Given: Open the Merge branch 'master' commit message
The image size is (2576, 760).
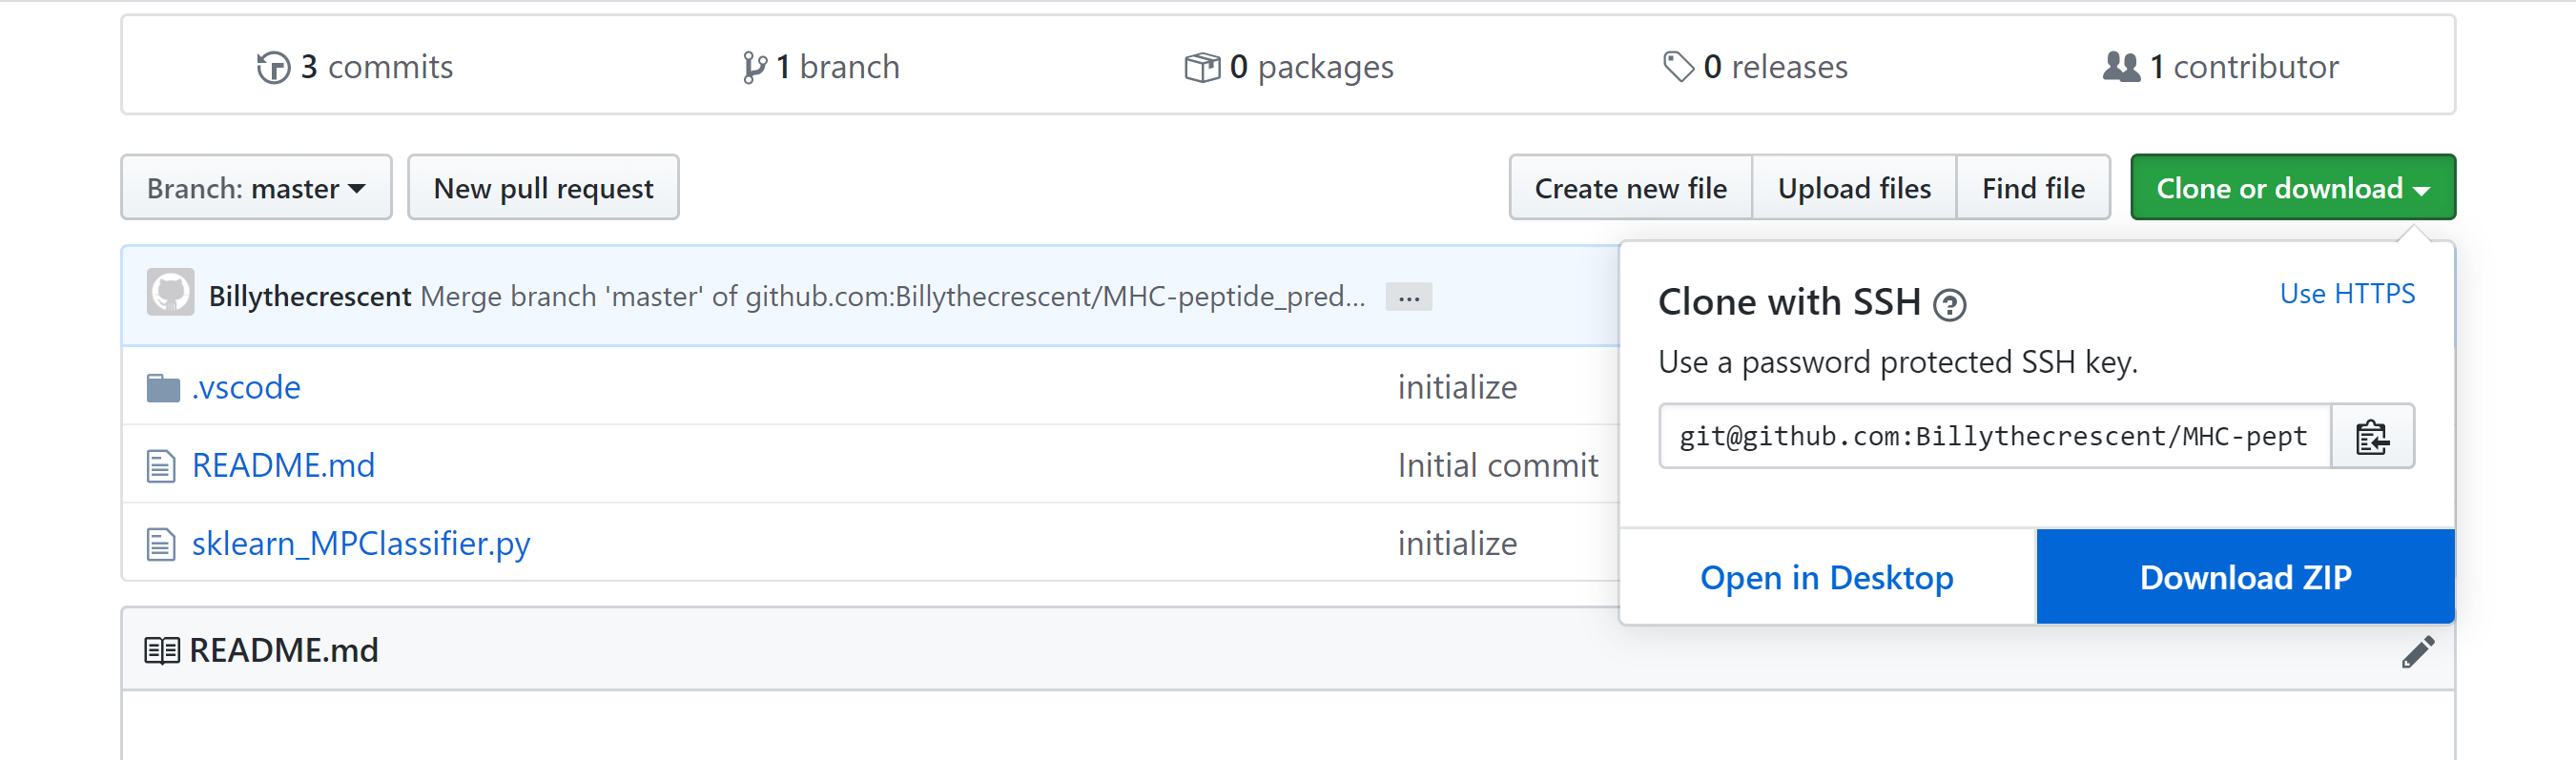Looking at the screenshot, I should (x=893, y=296).
